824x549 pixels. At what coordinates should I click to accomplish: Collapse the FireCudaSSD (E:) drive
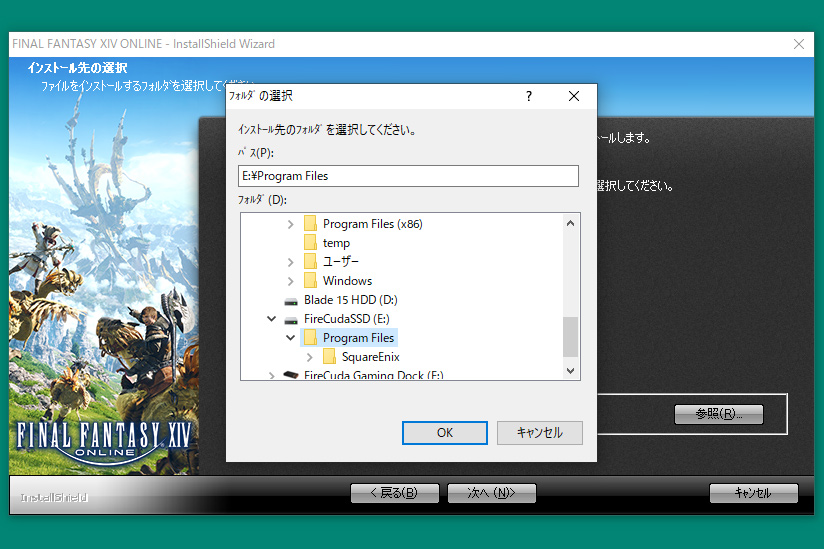pos(271,318)
